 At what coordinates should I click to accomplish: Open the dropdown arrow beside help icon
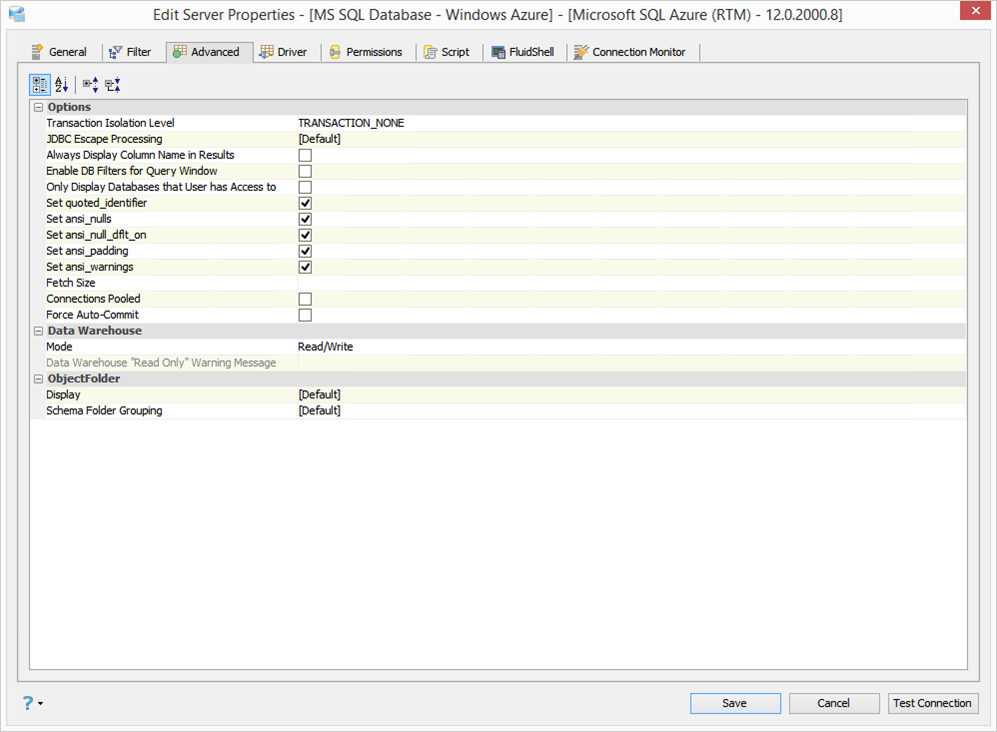click(x=41, y=703)
